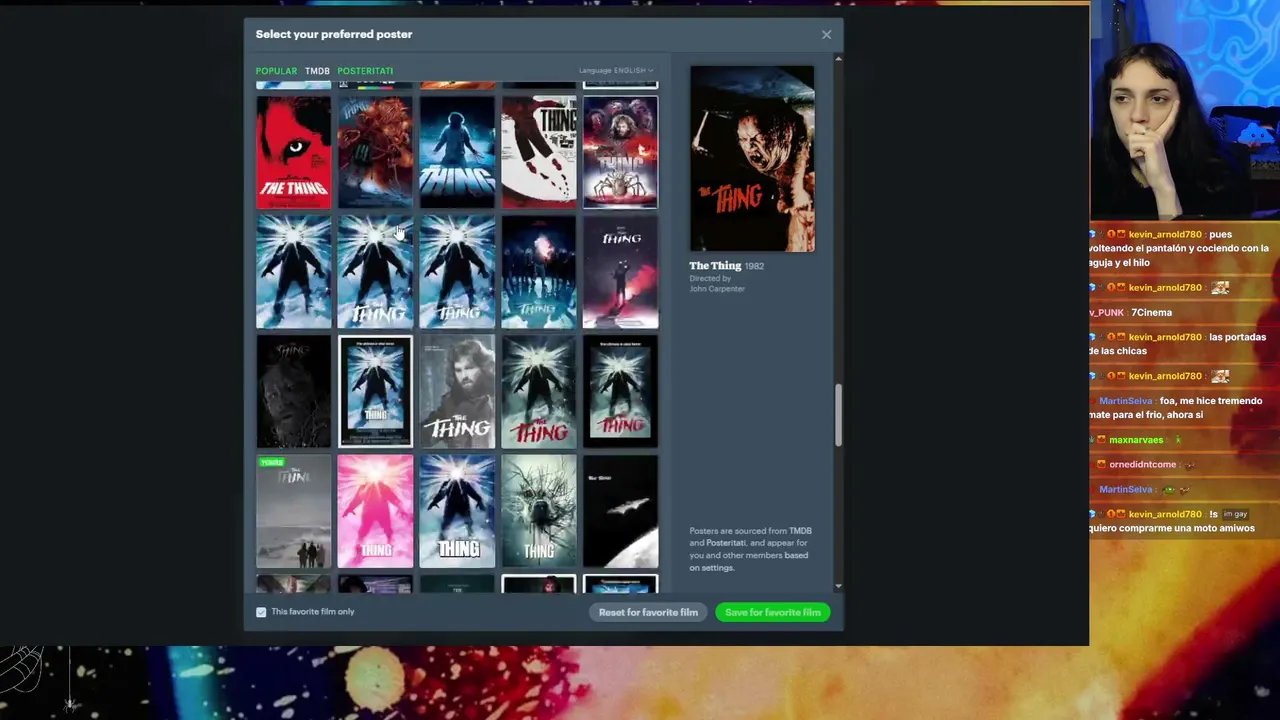Click the maxnarvaes username in chat

(1136, 440)
